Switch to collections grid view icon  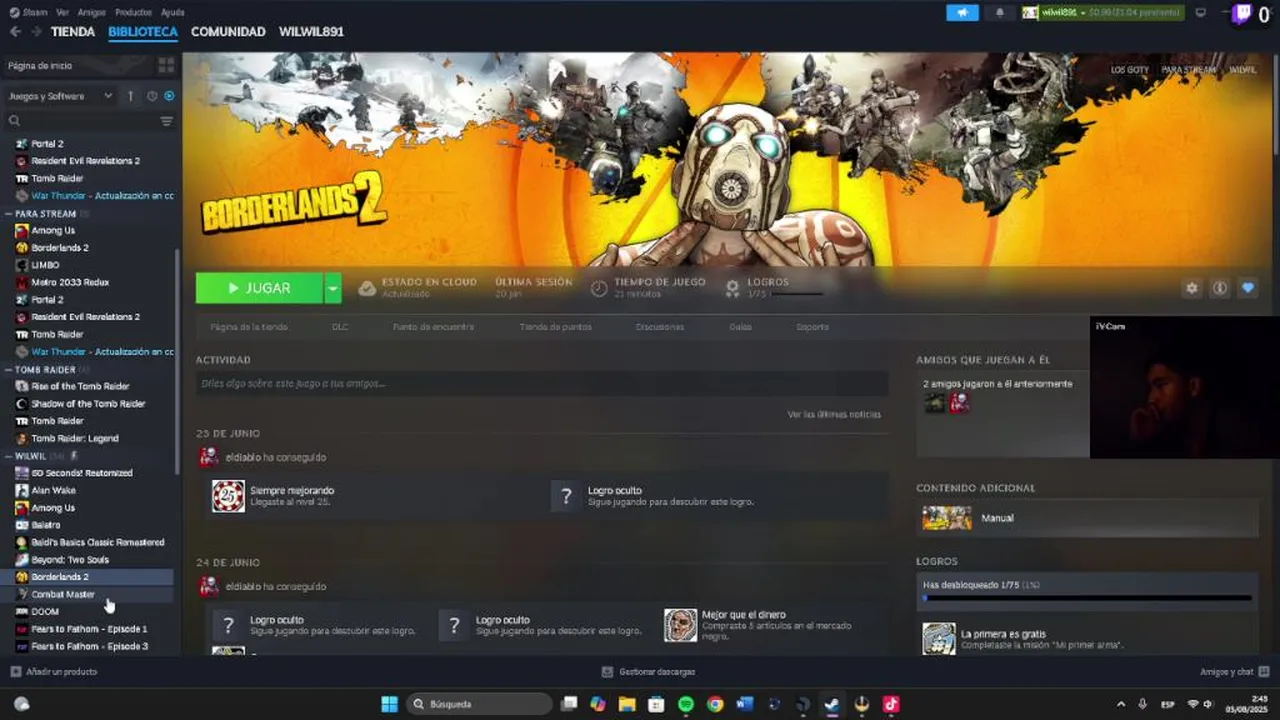[x=166, y=65]
